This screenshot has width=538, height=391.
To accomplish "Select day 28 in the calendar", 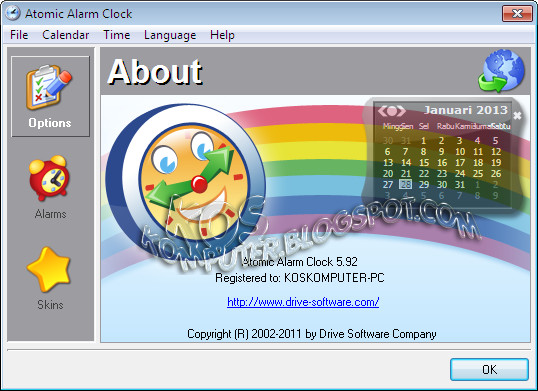I will pos(406,185).
